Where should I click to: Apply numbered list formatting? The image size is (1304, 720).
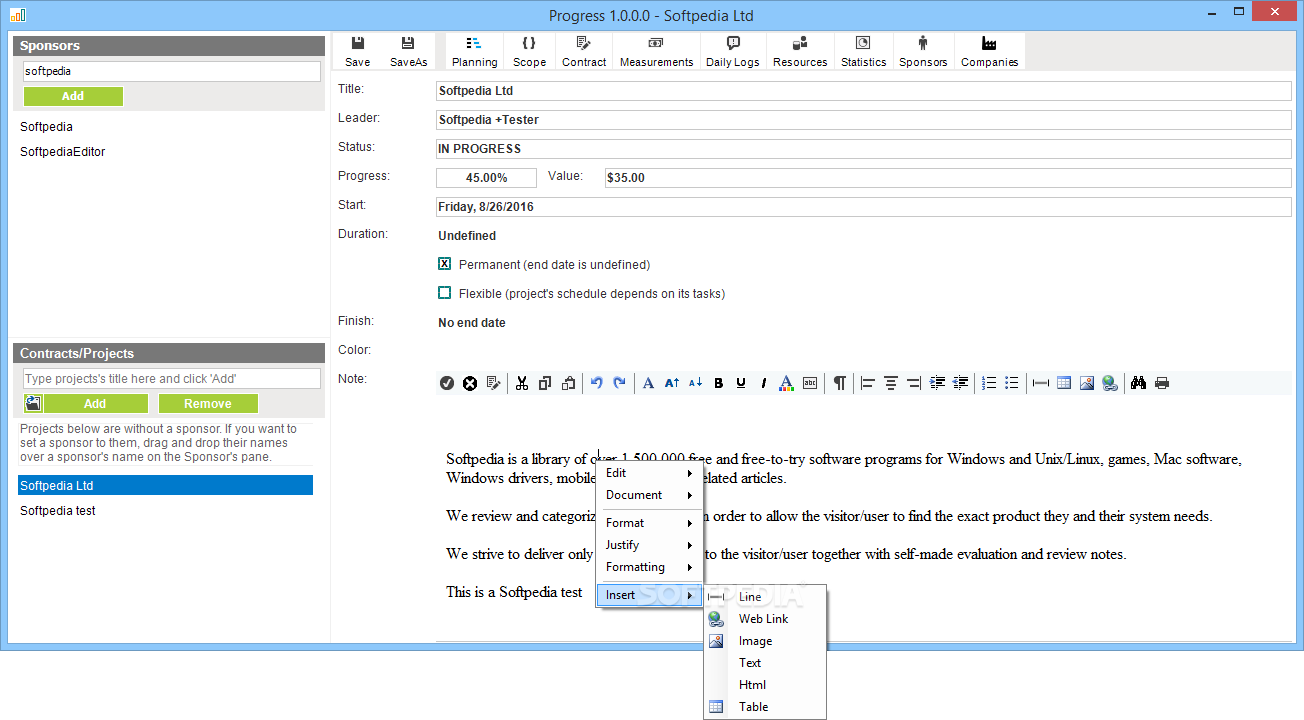(989, 383)
